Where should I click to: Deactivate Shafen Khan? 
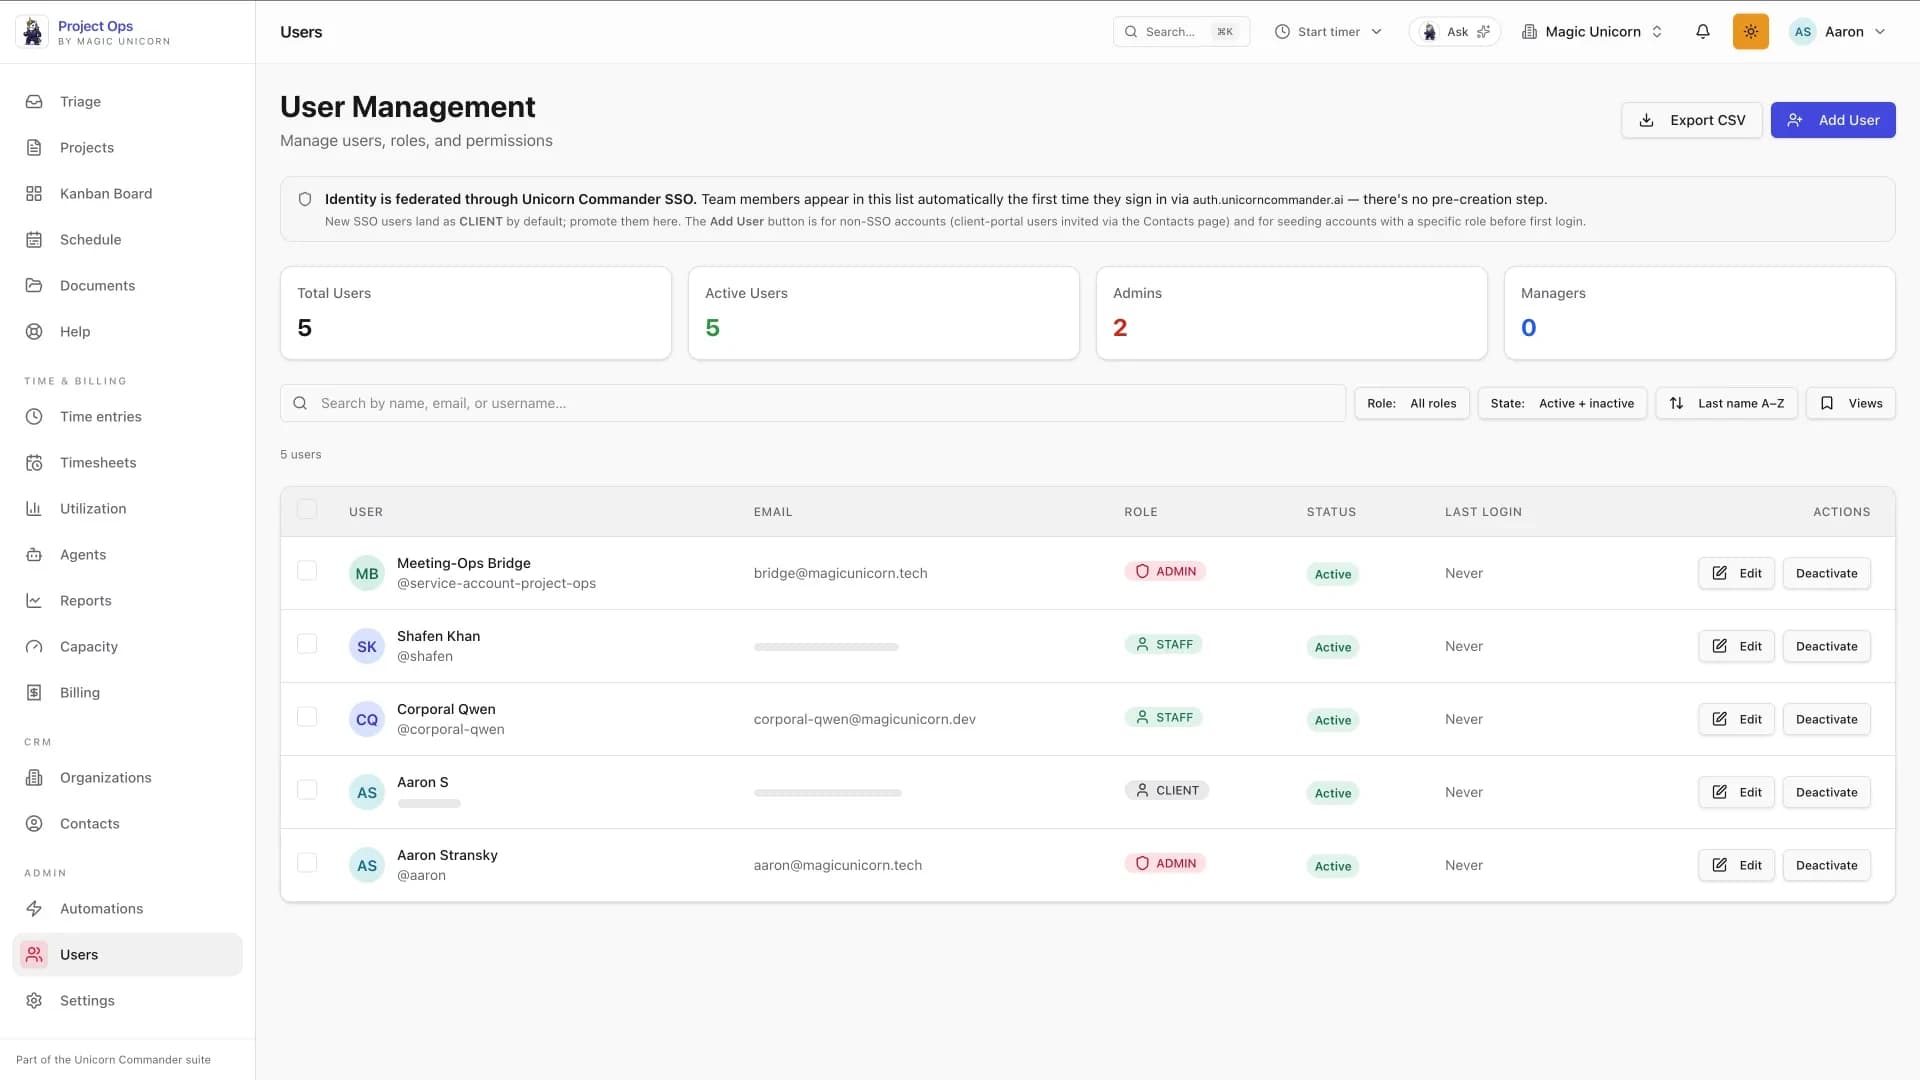(x=1826, y=647)
